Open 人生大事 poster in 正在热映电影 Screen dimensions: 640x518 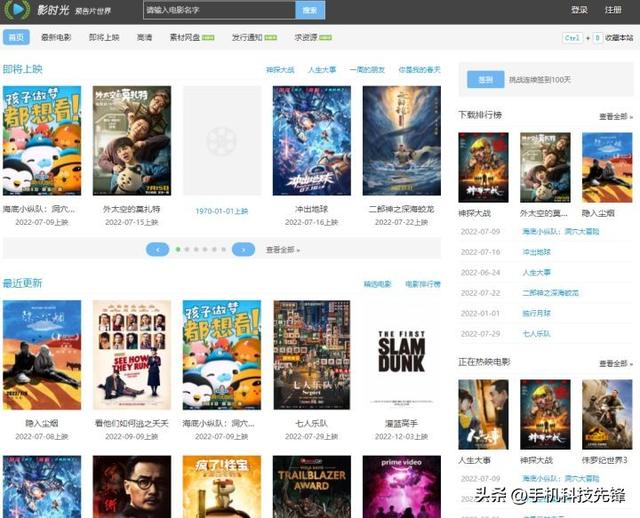coord(483,414)
